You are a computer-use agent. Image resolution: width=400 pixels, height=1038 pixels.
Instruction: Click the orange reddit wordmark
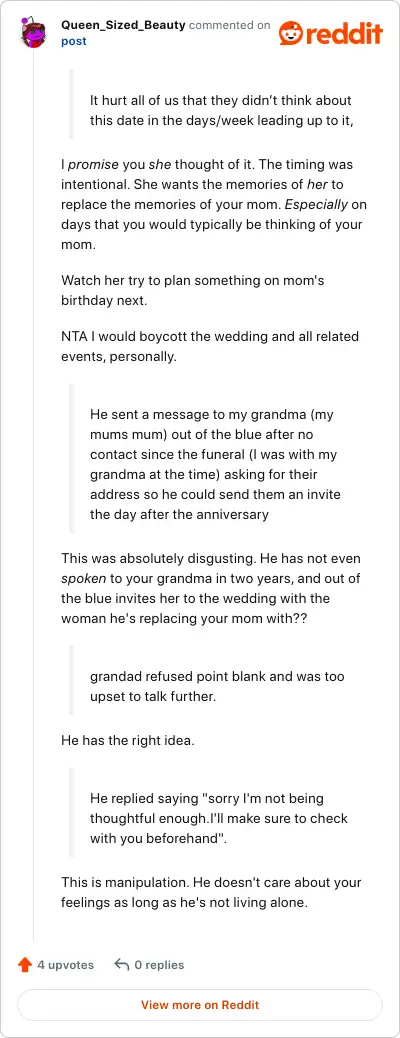point(344,33)
